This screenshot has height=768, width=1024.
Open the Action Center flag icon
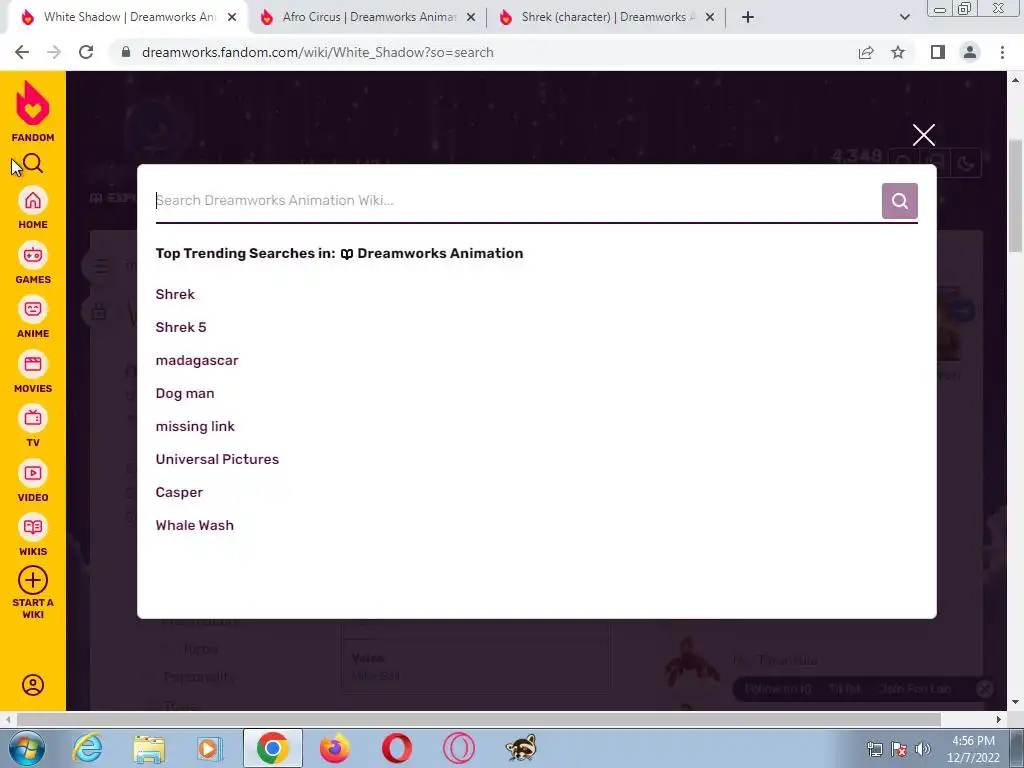click(x=899, y=749)
